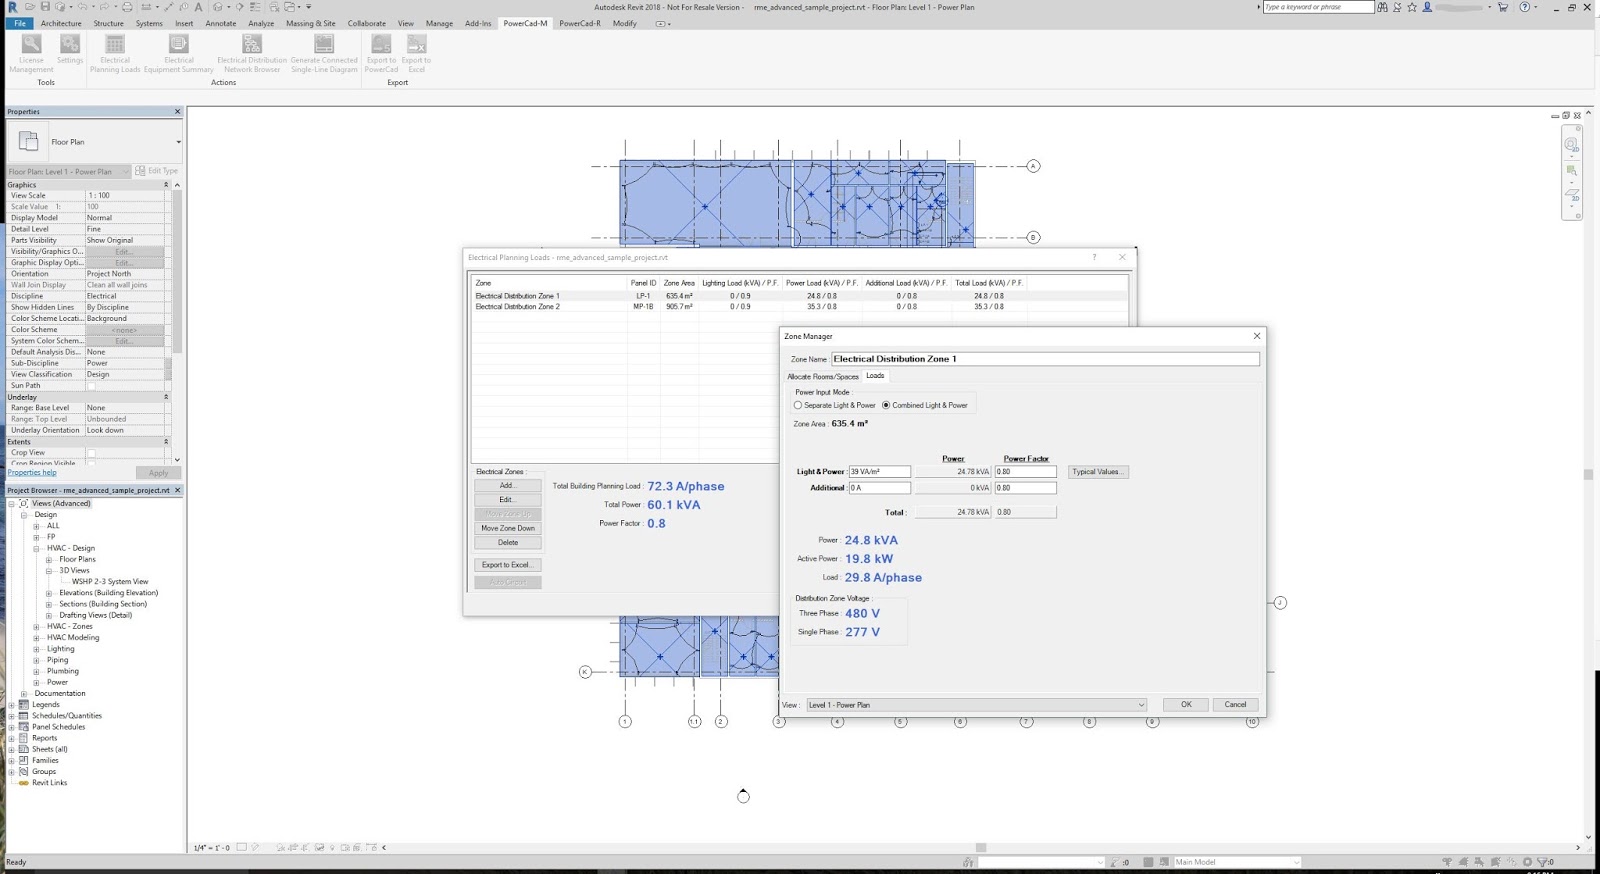Click the License Management ribbon icon
Screen dimensions: 1600x874
tap(32, 45)
